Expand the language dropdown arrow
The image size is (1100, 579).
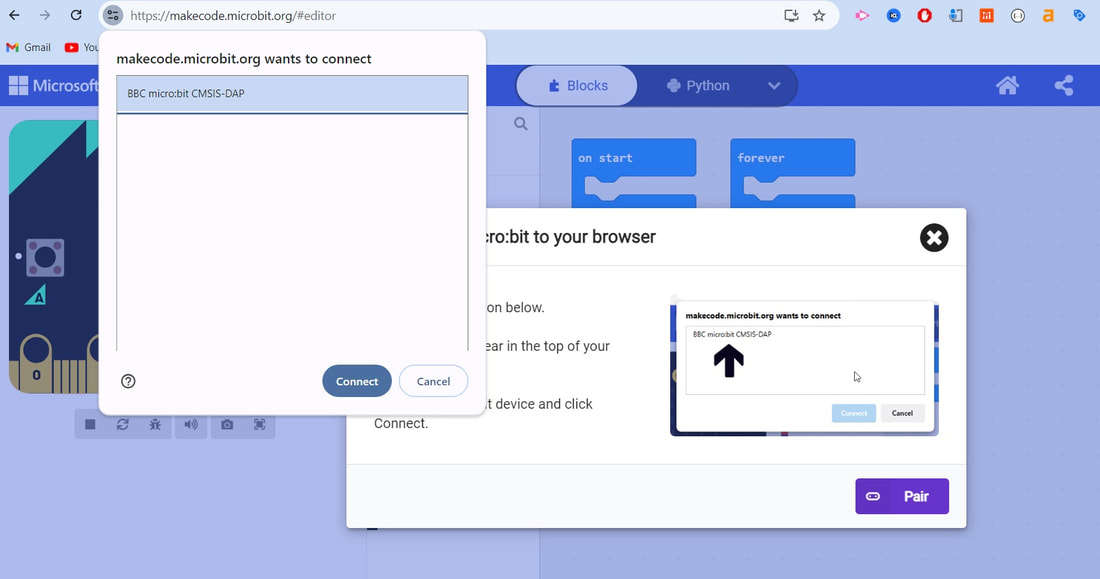point(774,86)
